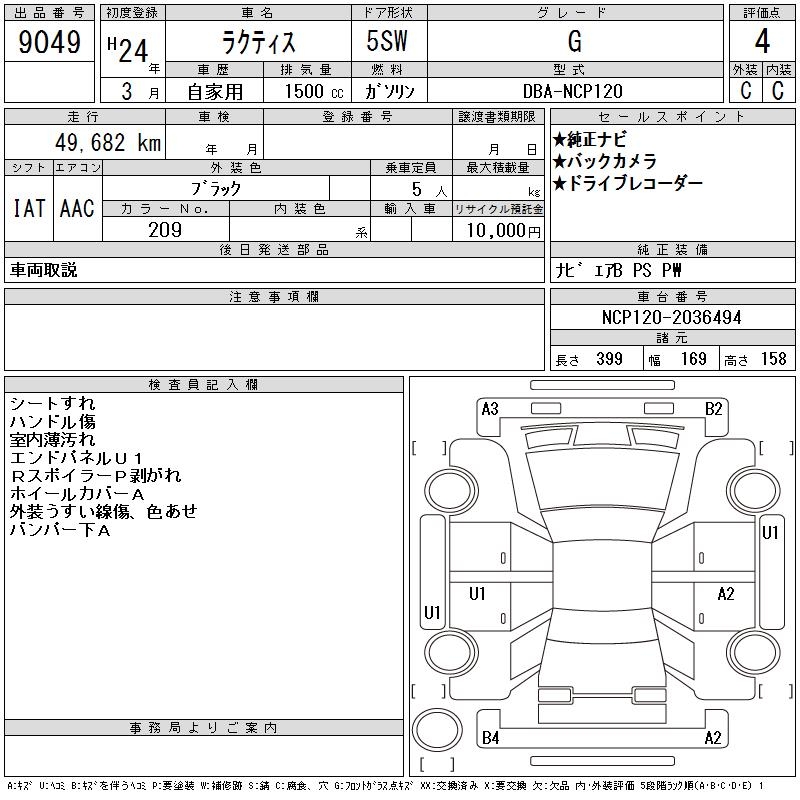
Task: Click the grade value G
Action: pyautogui.click(x=575, y=41)
